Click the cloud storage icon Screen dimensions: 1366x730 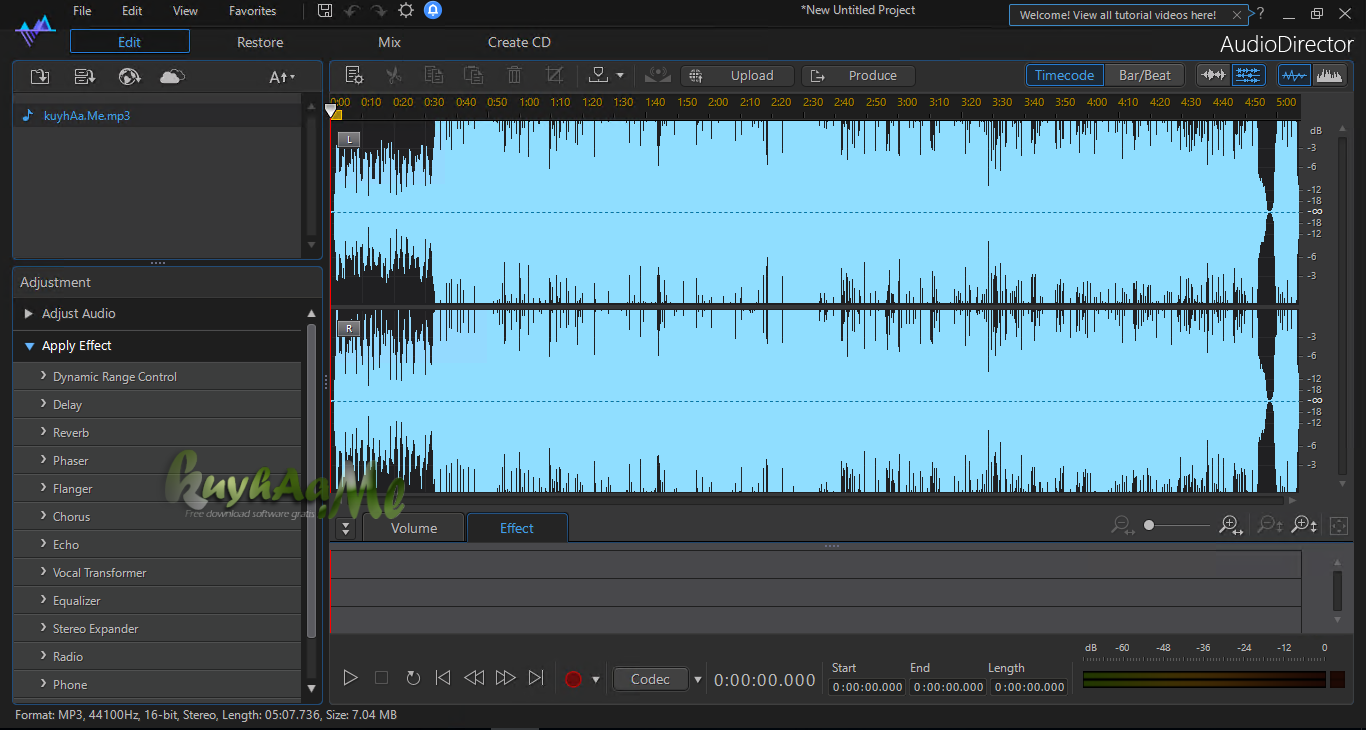(172, 77)
